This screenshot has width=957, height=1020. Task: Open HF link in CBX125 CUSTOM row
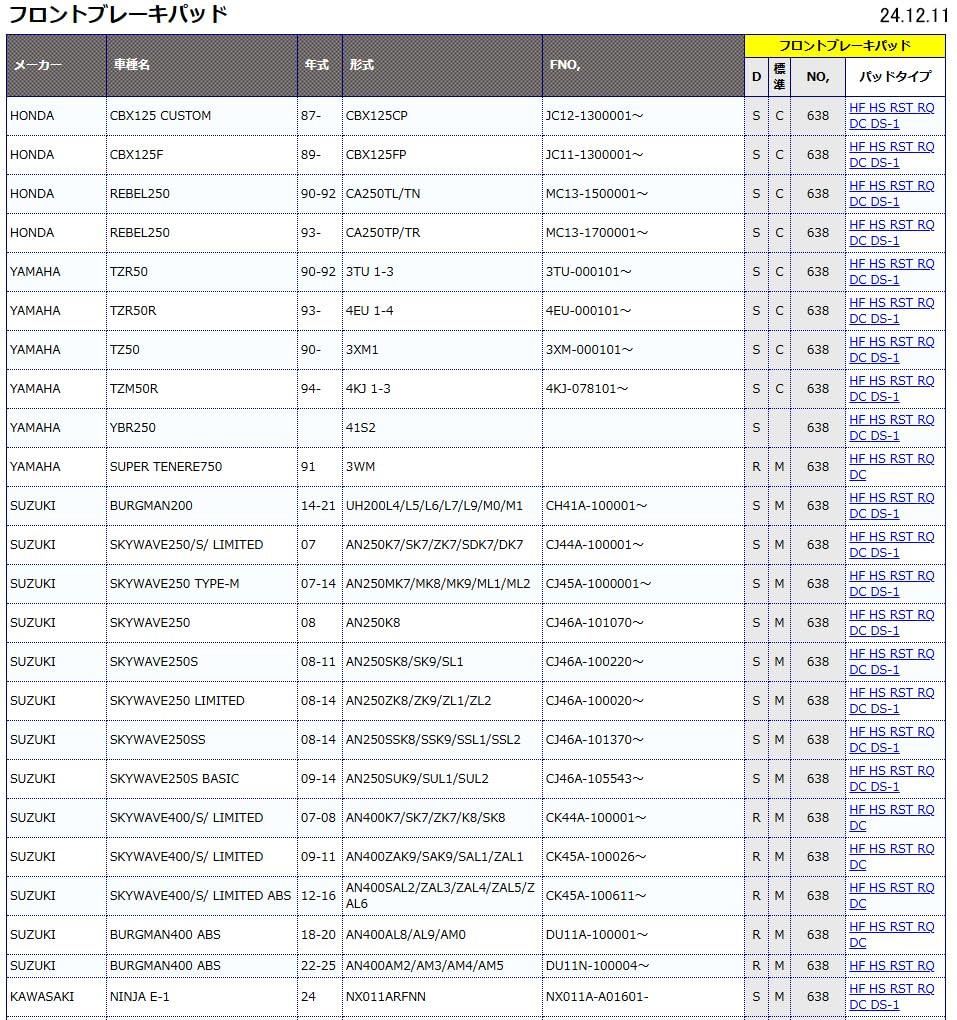(856, 108)
